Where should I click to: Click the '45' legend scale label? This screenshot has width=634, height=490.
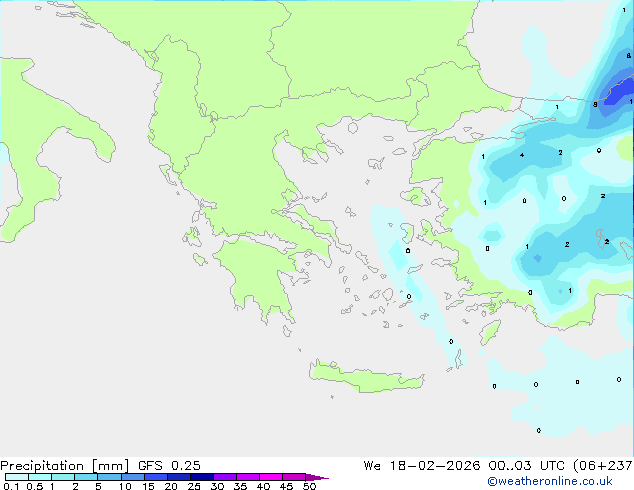(286, 486)
